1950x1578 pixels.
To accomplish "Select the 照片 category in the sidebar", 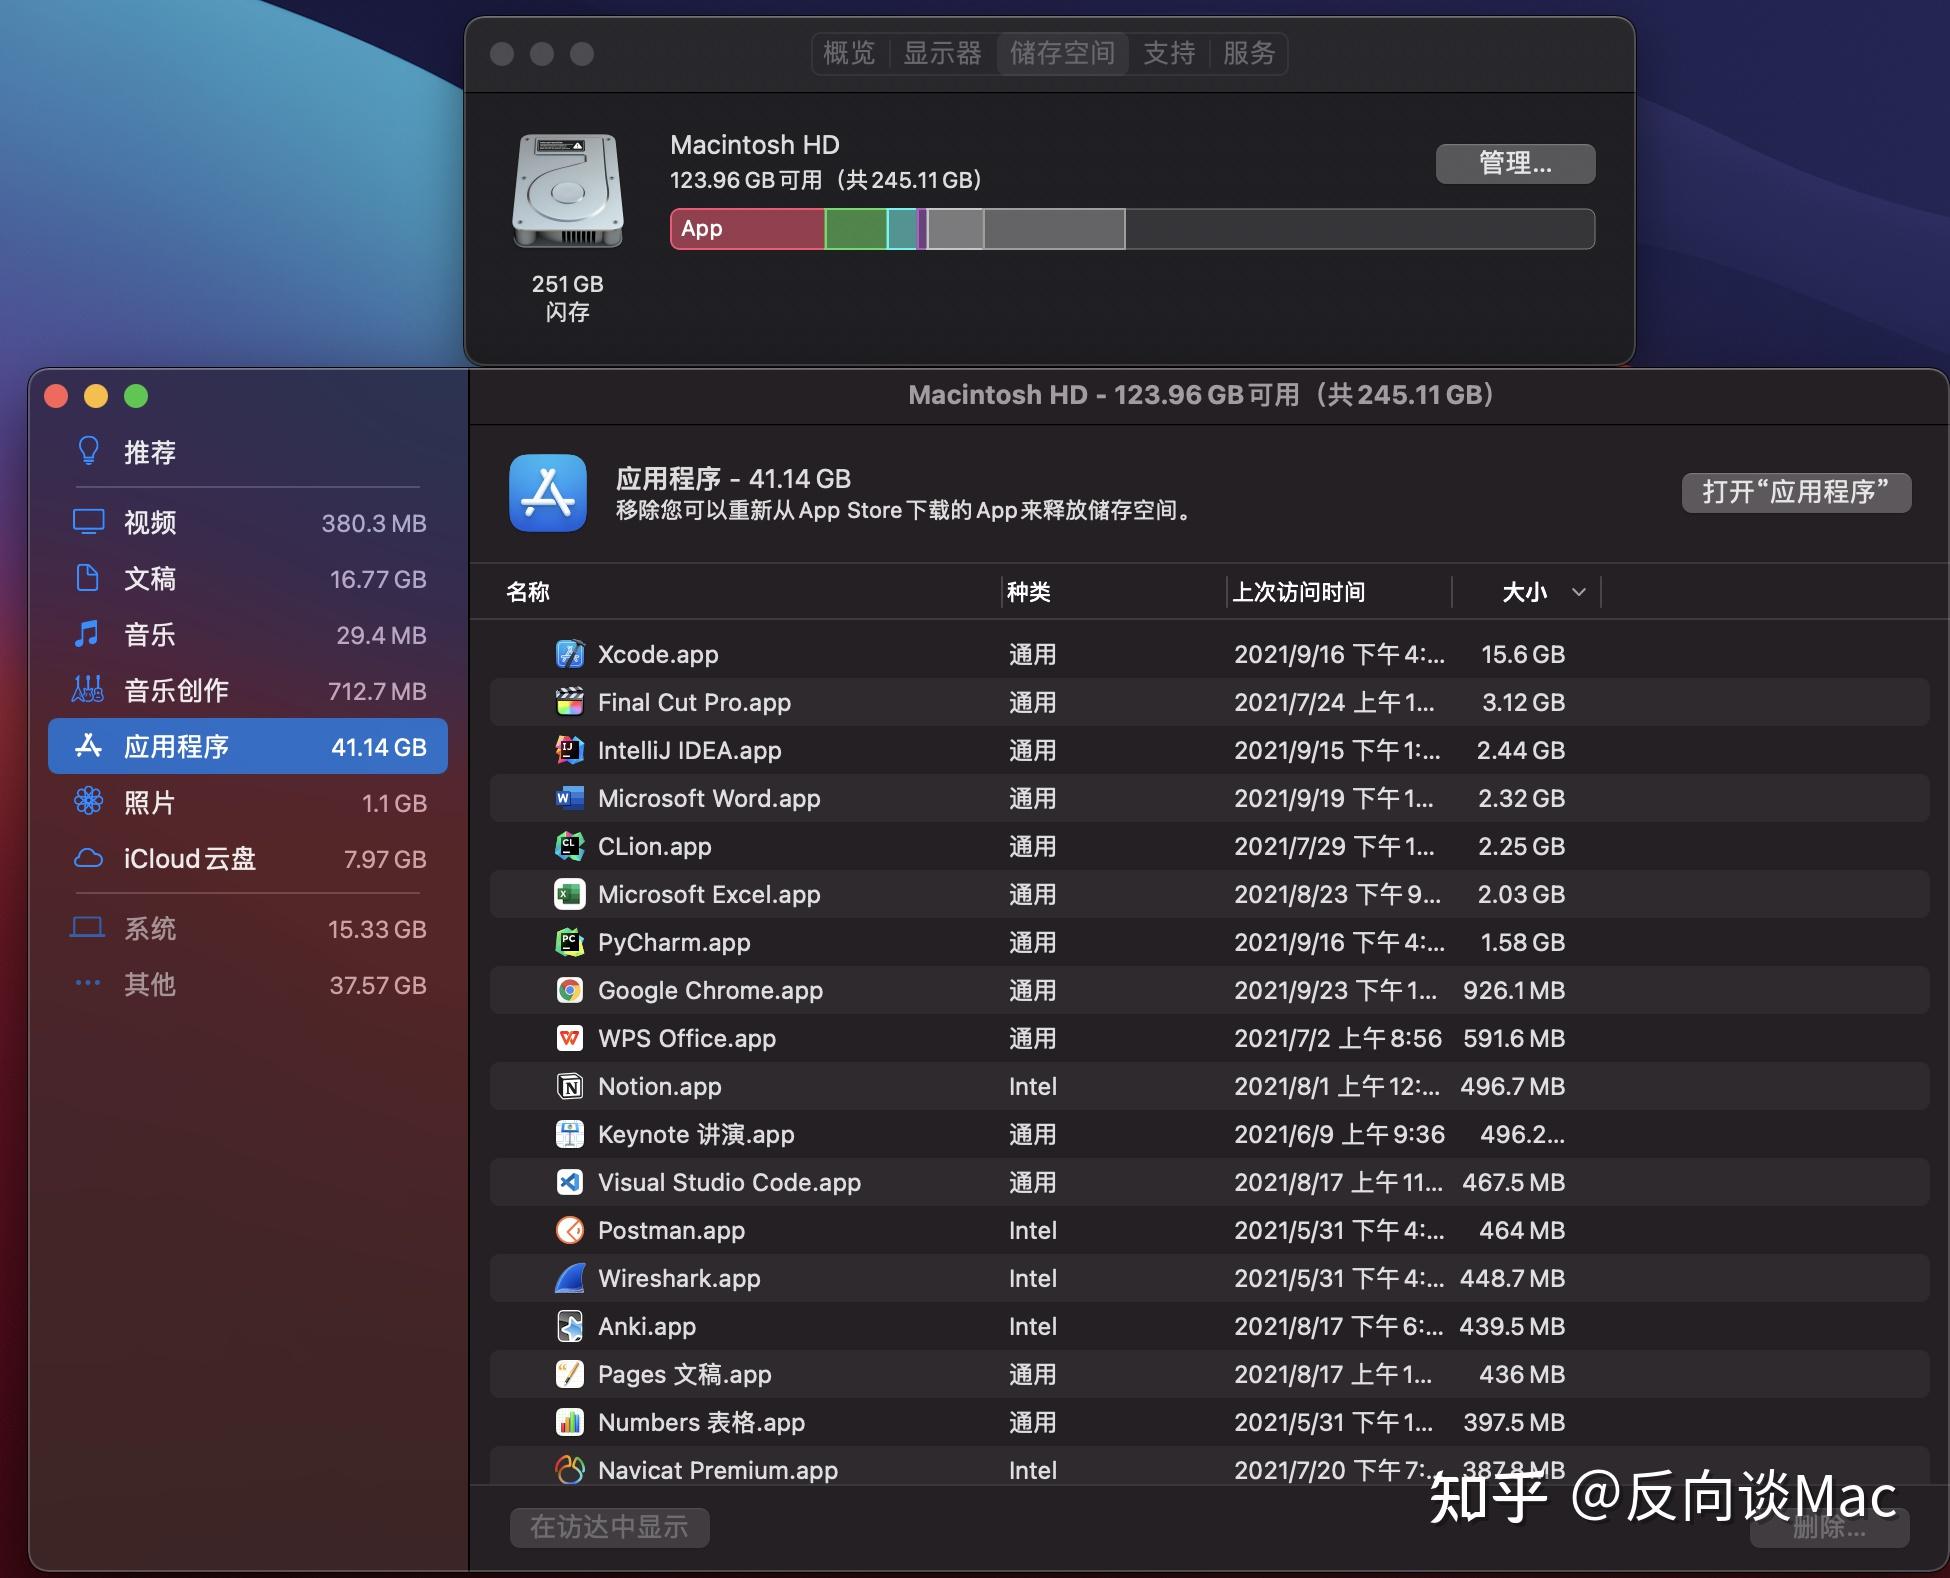I will 150,802.
